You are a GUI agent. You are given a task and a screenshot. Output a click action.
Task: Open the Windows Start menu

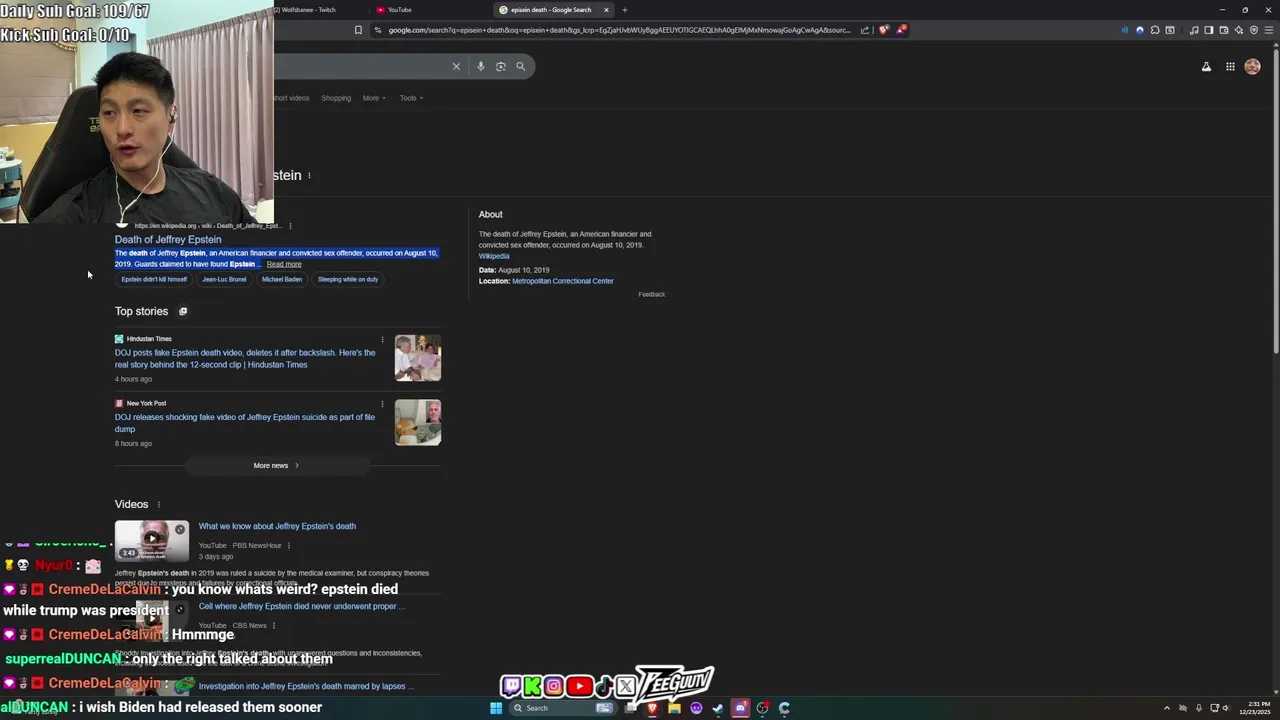click(x=496, y=708)
